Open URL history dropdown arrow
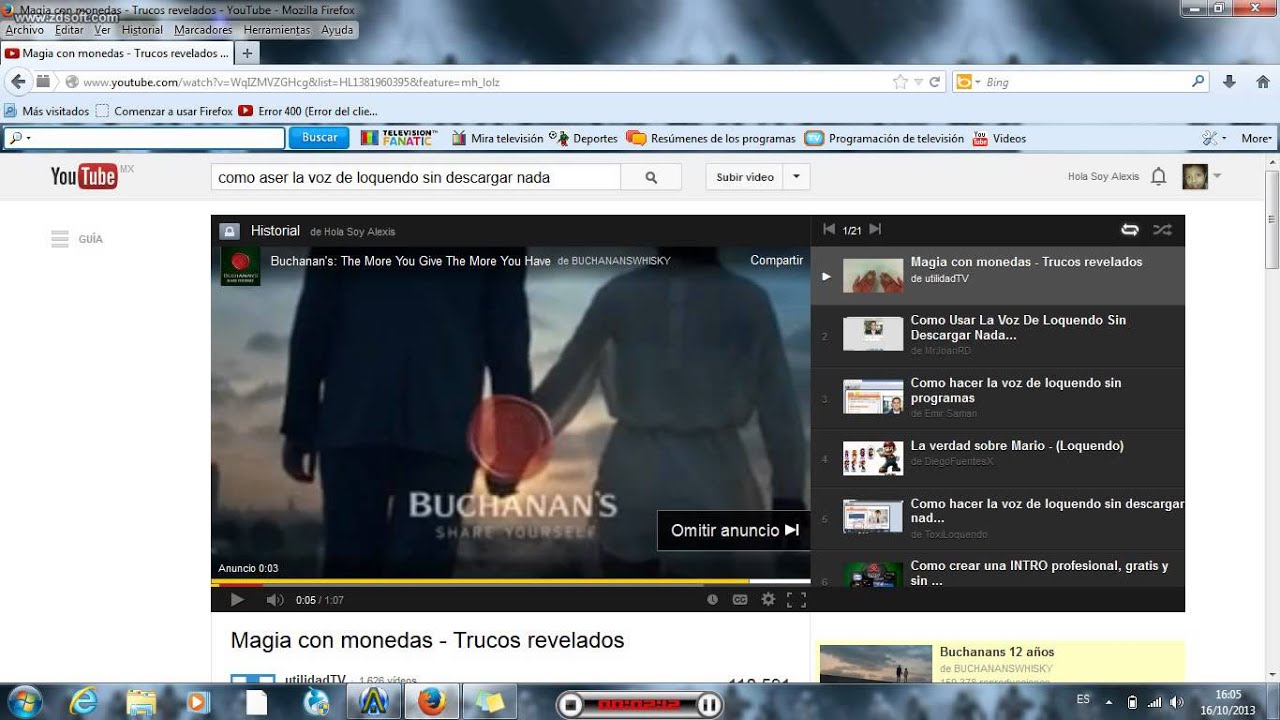The height and width of the screenshot is (720, 1280). [x=918, y=82]
